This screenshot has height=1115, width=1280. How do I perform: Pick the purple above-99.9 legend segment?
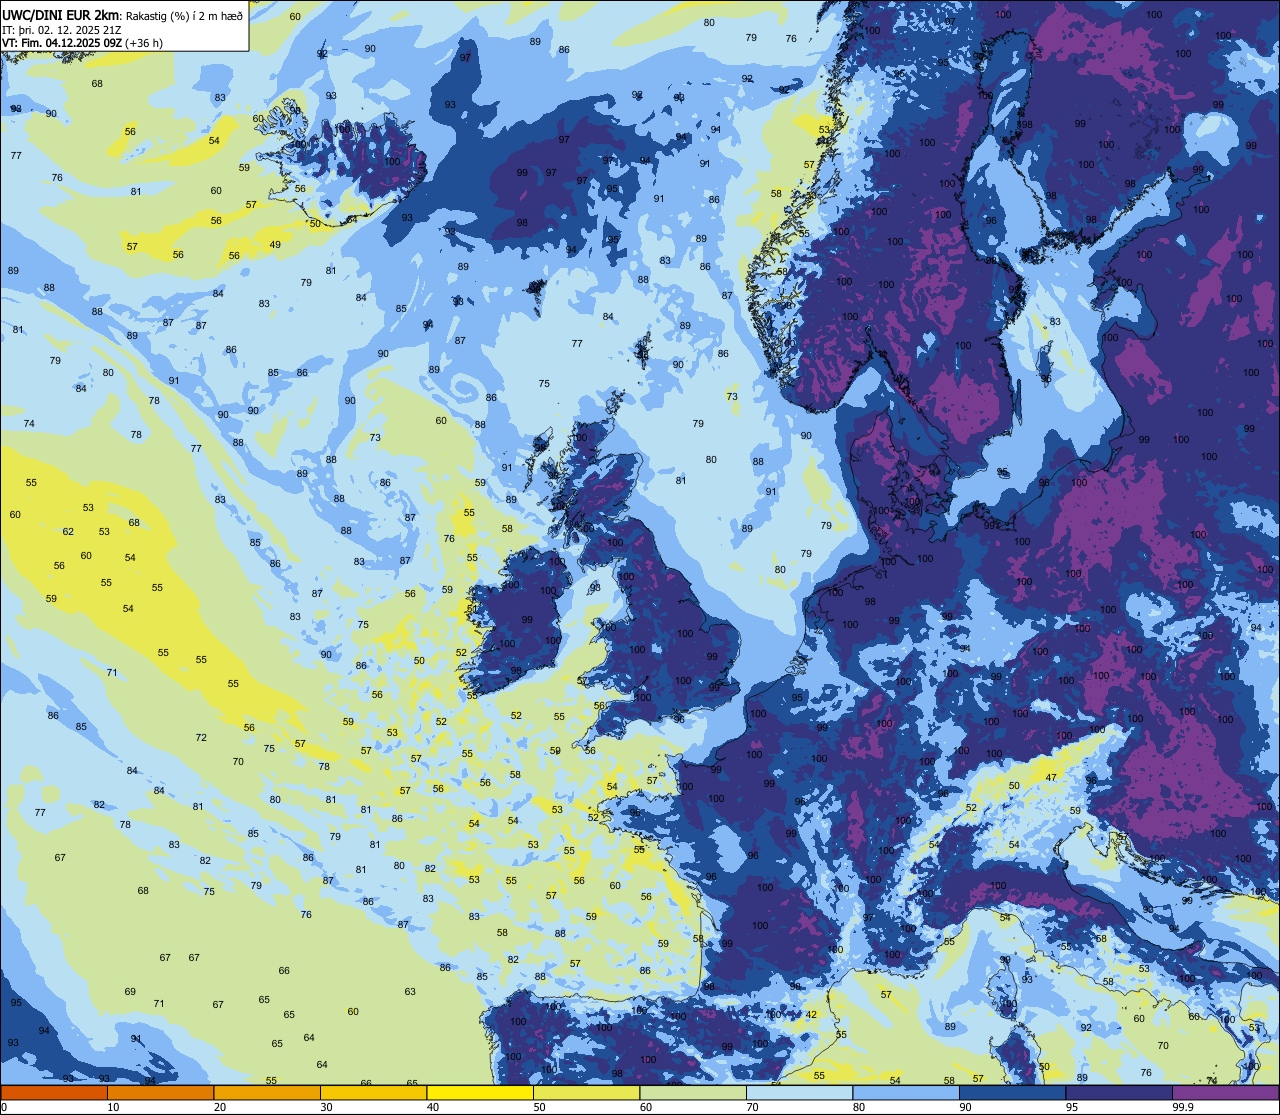(1225, 1092)
